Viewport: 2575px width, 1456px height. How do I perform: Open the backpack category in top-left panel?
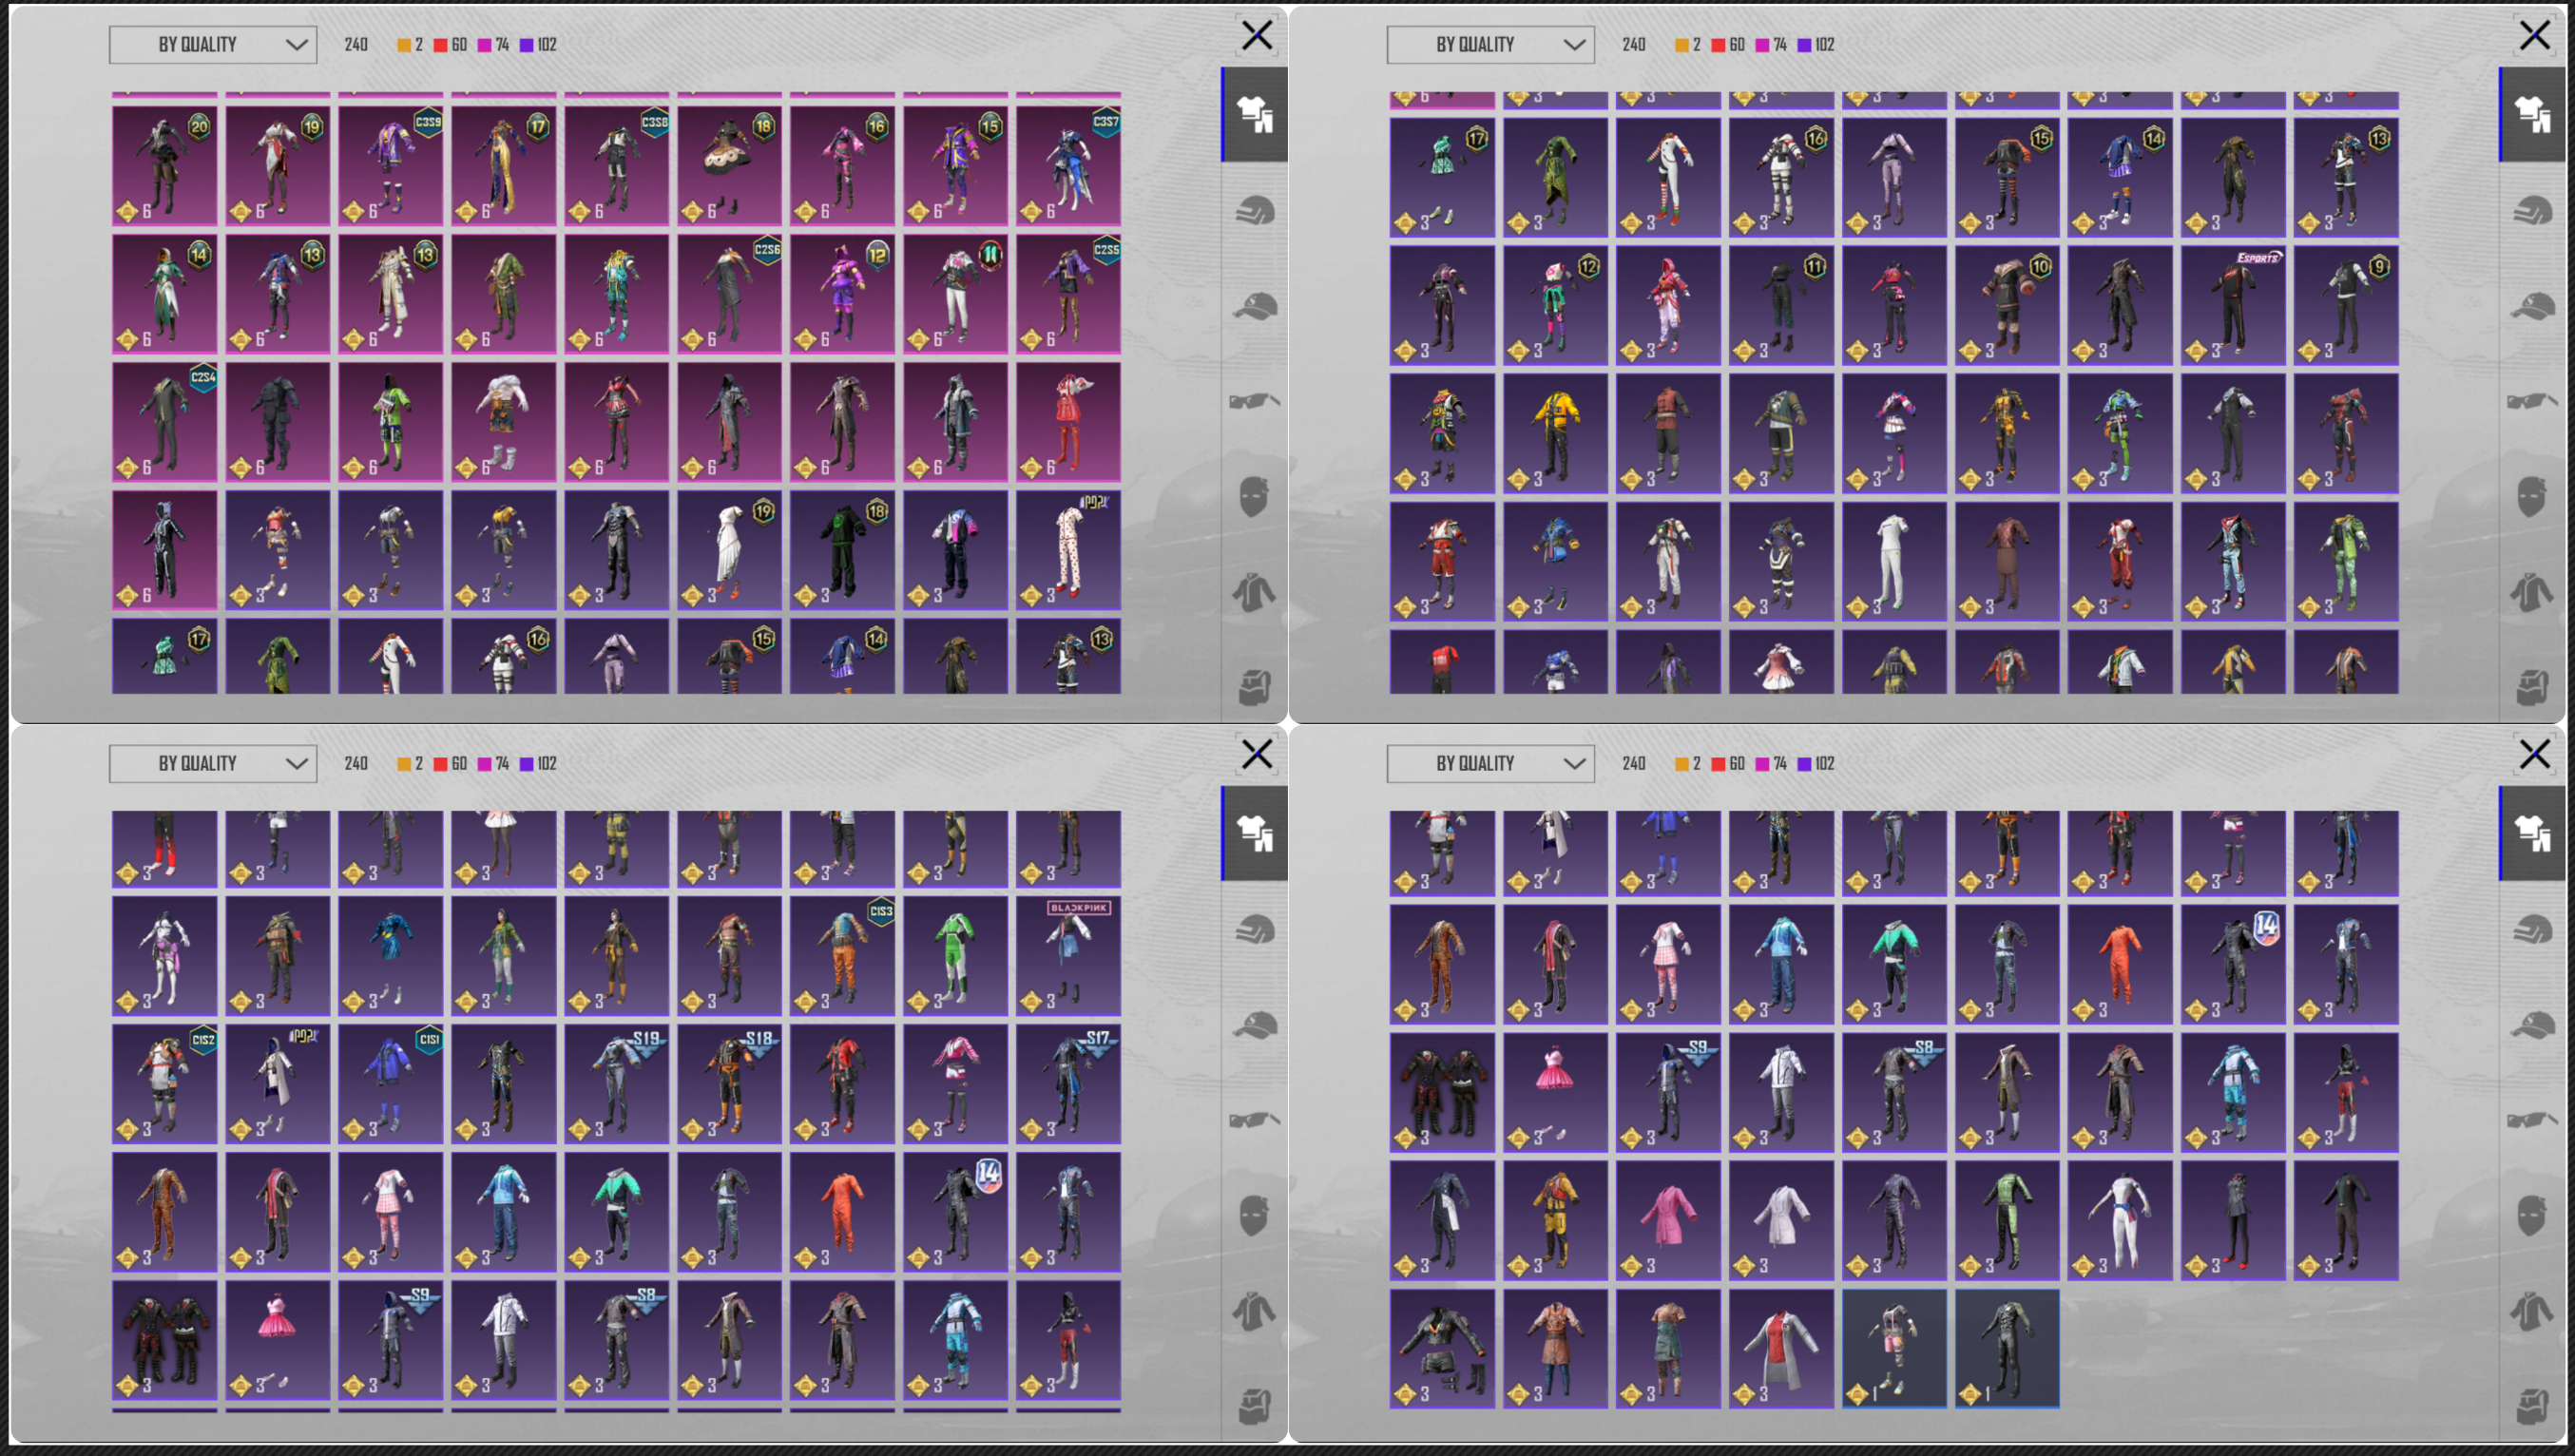pyautogui.click(x=1254, y=688)
